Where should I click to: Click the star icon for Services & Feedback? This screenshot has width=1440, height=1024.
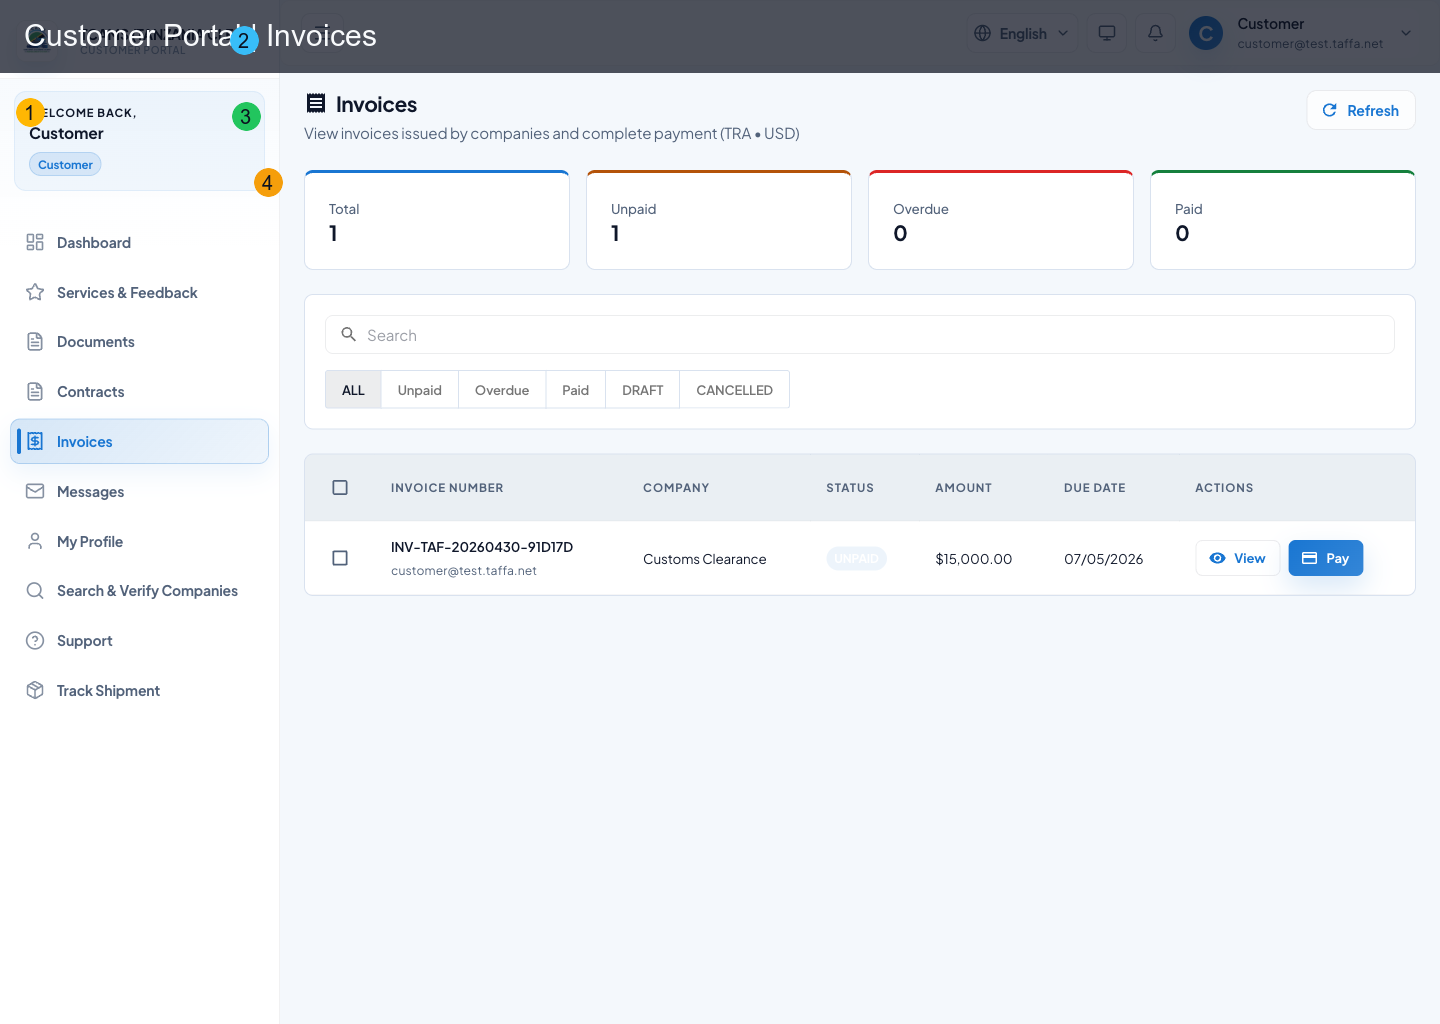click(x=35, y=292)
